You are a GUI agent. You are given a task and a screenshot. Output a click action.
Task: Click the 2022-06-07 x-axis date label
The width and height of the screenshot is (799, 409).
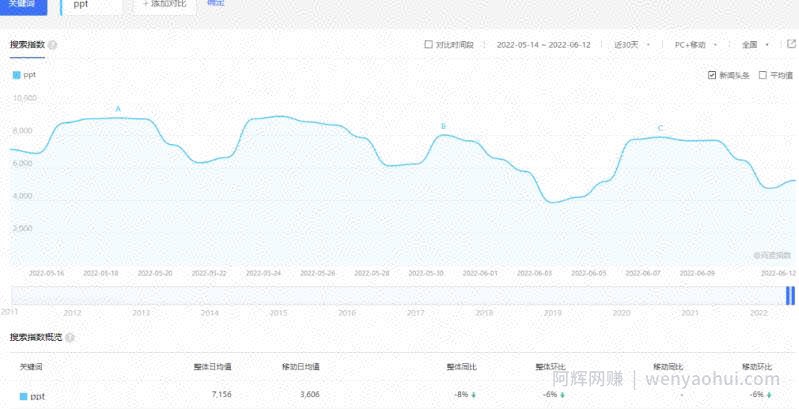tap(643, 273)
